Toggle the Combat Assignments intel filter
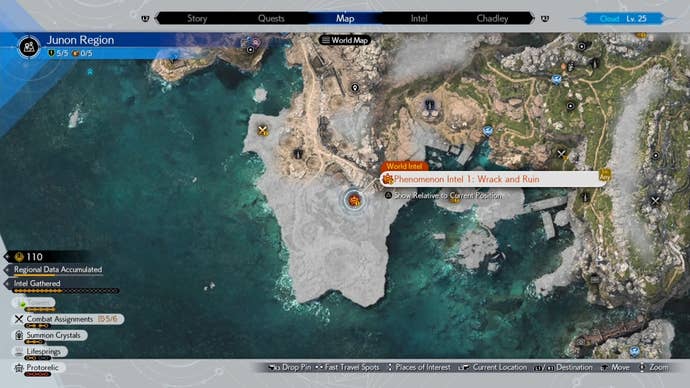The height and width of the screenshot is (388, 690). click(68, 319)
